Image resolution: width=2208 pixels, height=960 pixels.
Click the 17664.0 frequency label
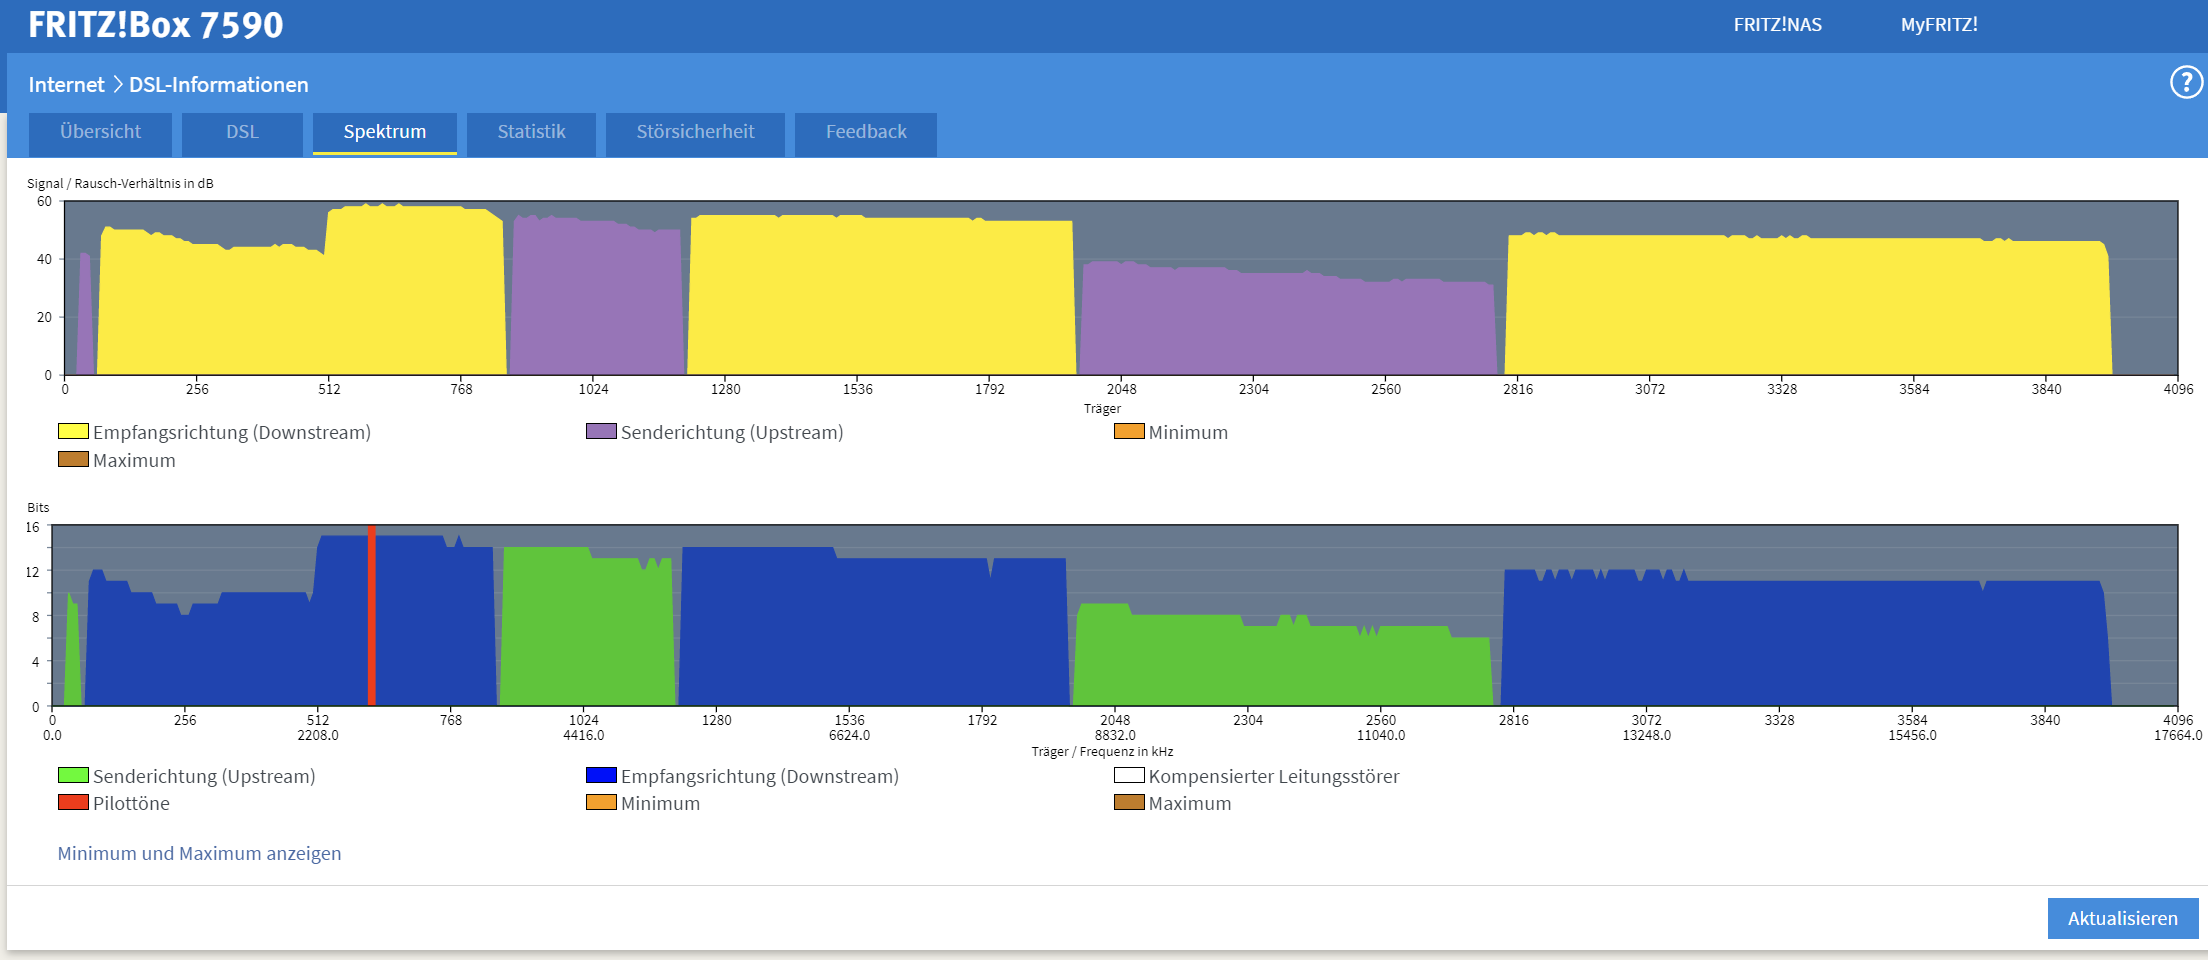click(x=2178, y=735)
